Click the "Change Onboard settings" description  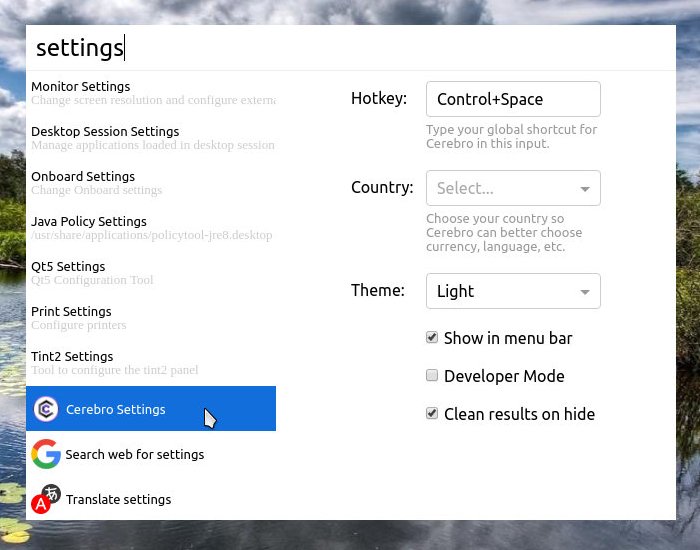[96, 190]
